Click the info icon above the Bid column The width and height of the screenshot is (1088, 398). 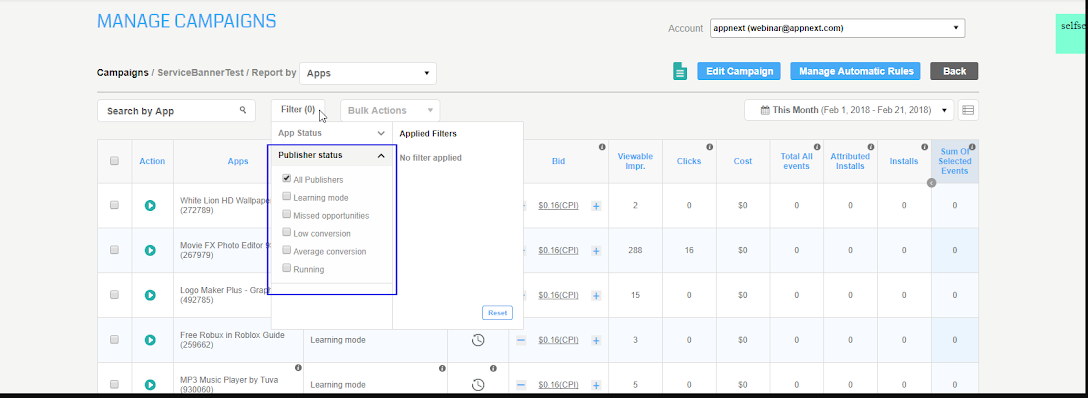click(602, 147)
